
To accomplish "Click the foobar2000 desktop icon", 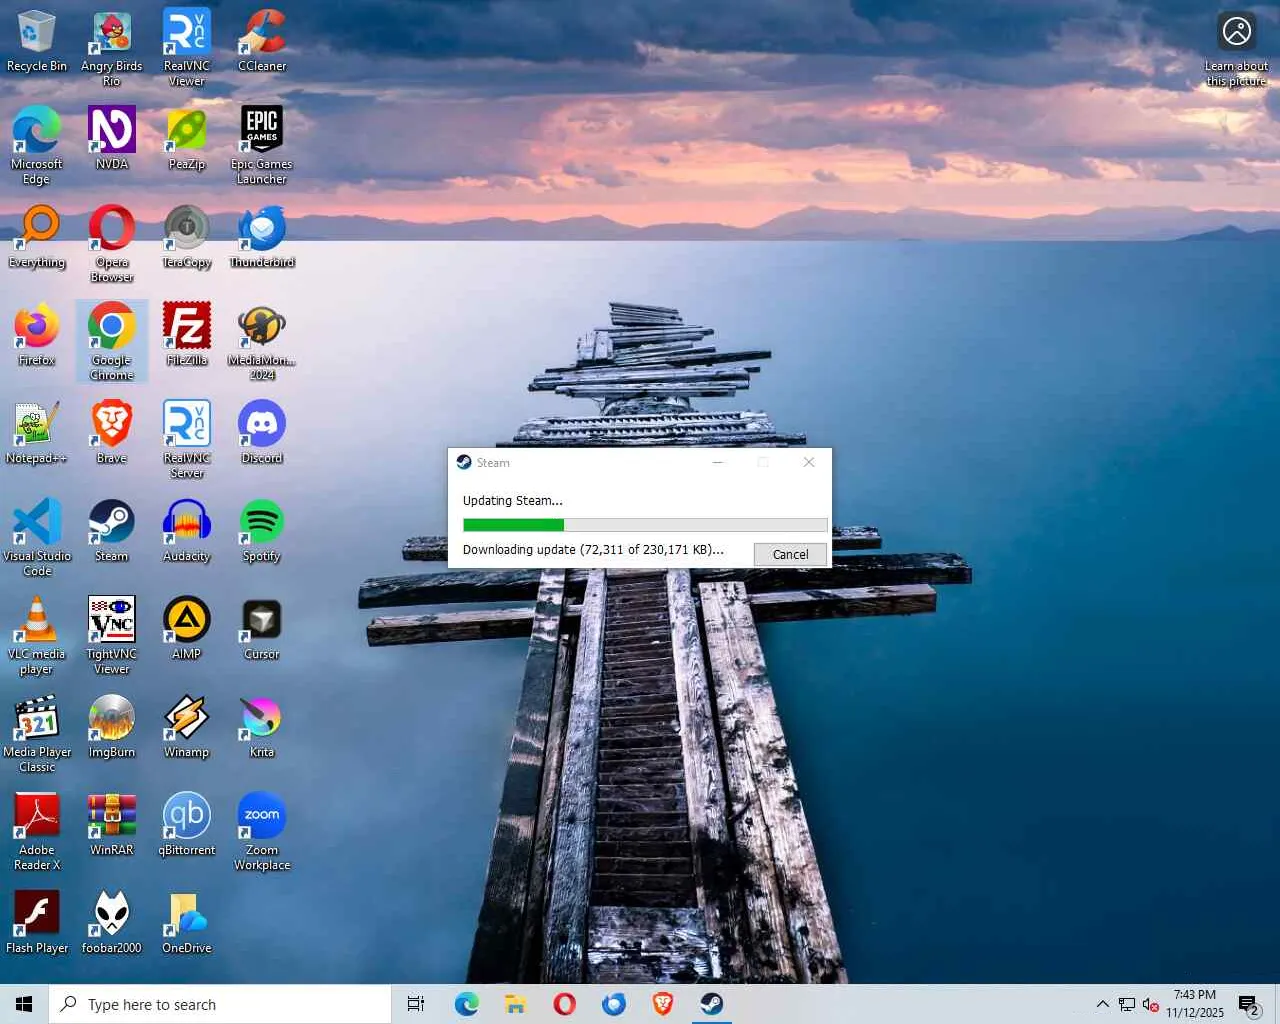I will (x=112, y=923).
